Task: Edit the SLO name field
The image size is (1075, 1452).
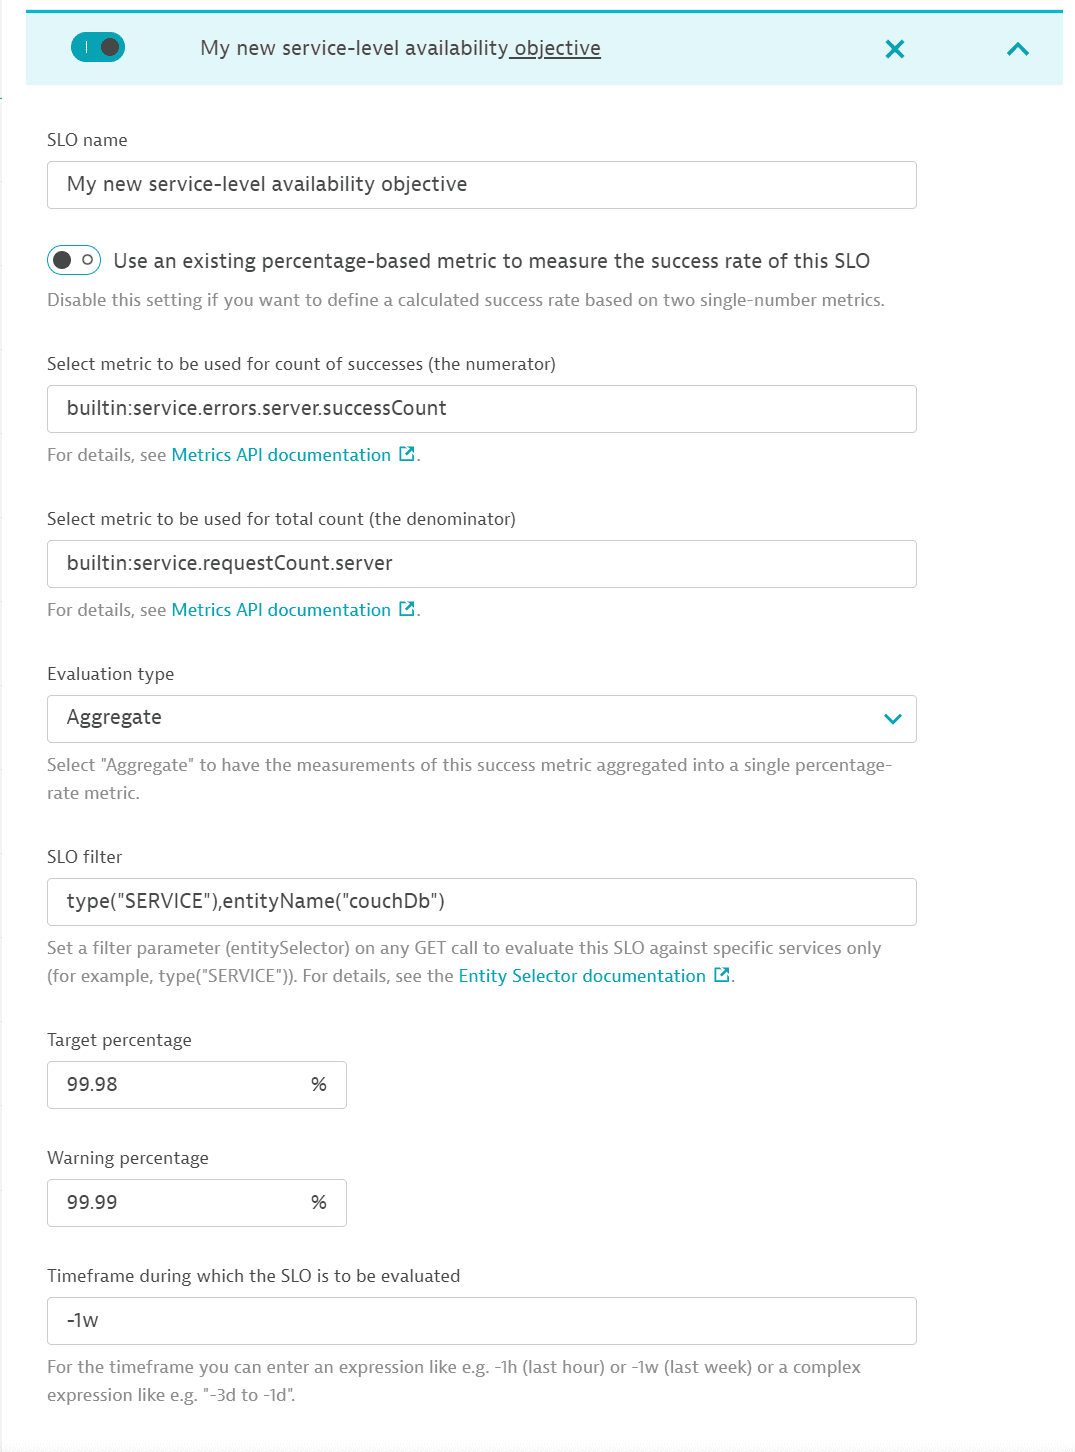Action: (x=481, y=184)
